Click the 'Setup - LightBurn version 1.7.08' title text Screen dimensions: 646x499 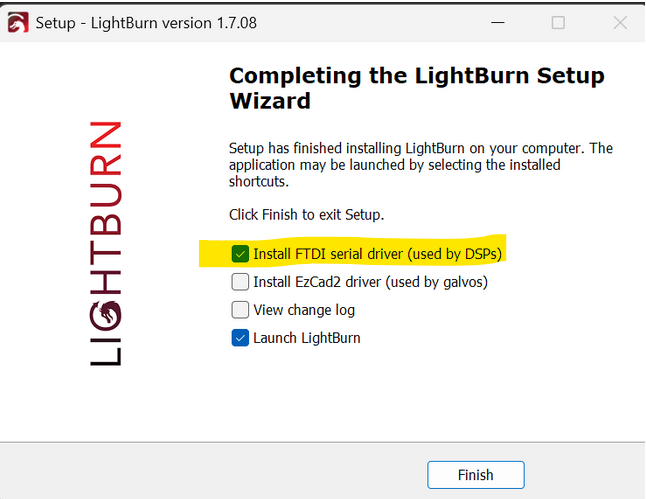click(x=146, y=23)
